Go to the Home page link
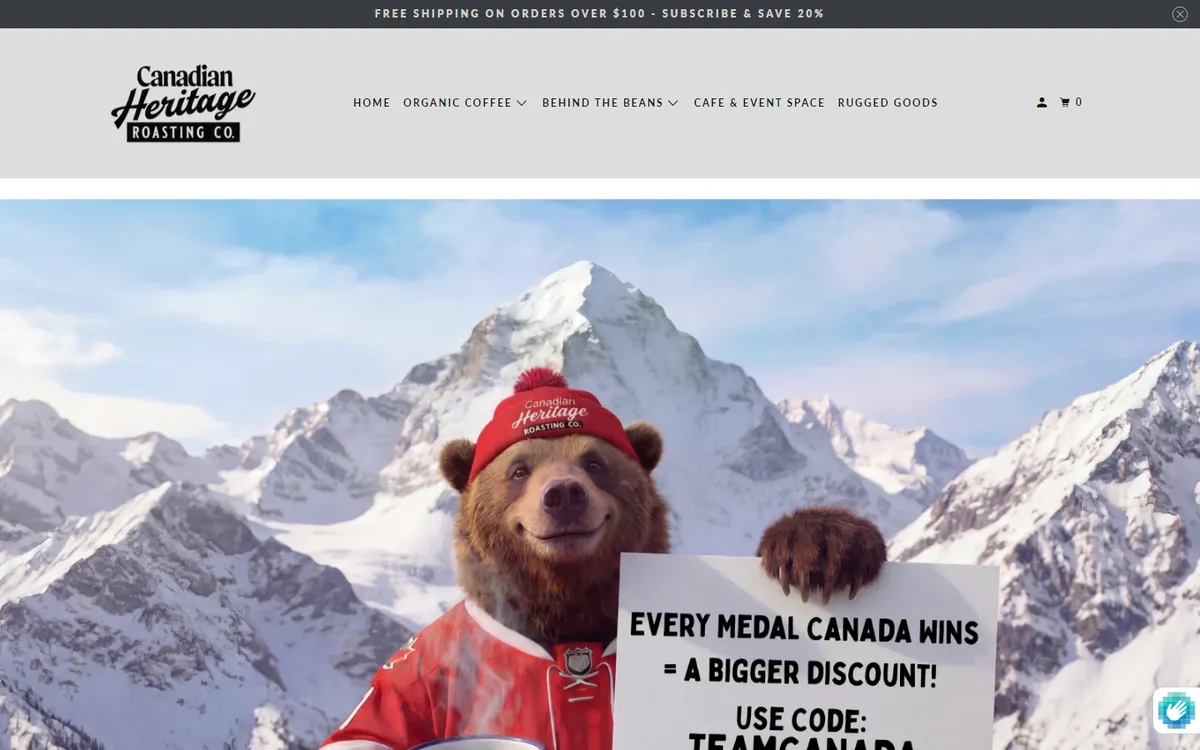The height and width of the screenshot is (750, 1200). coord(372,103)
